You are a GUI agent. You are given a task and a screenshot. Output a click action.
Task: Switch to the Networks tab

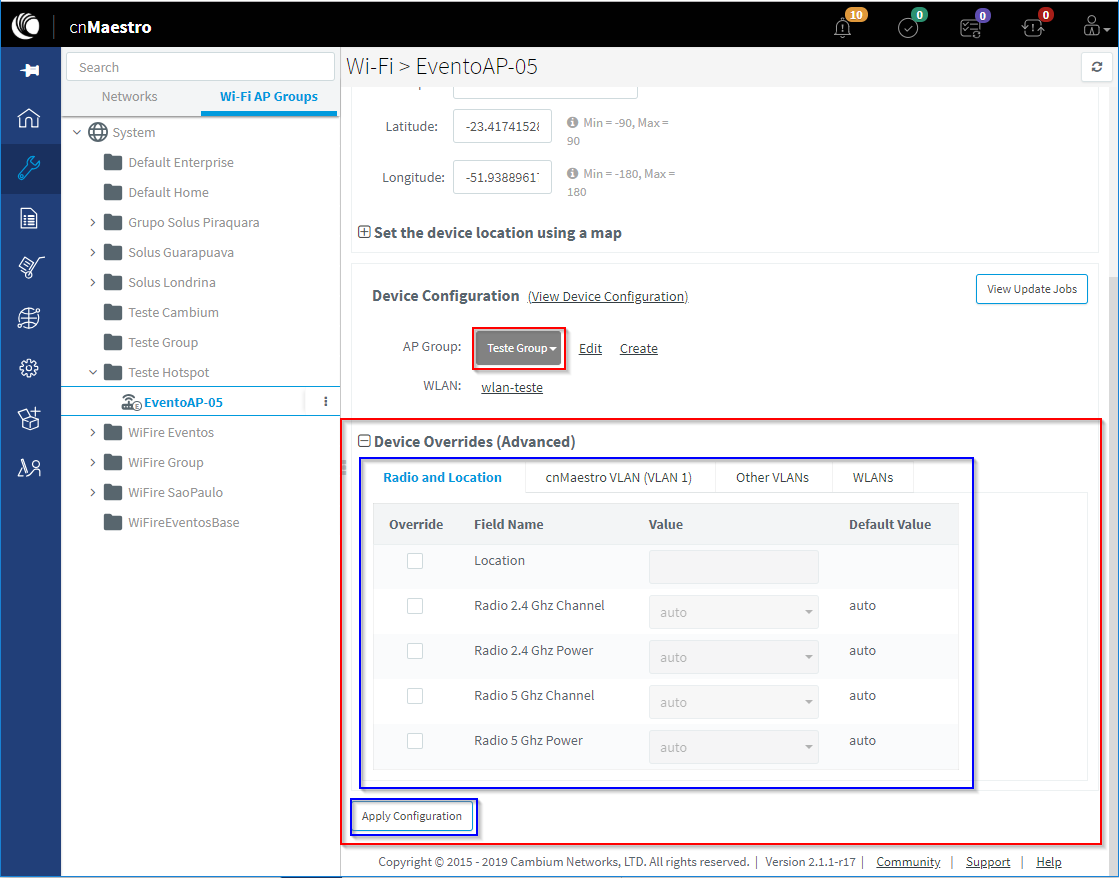tap(129, 96)
